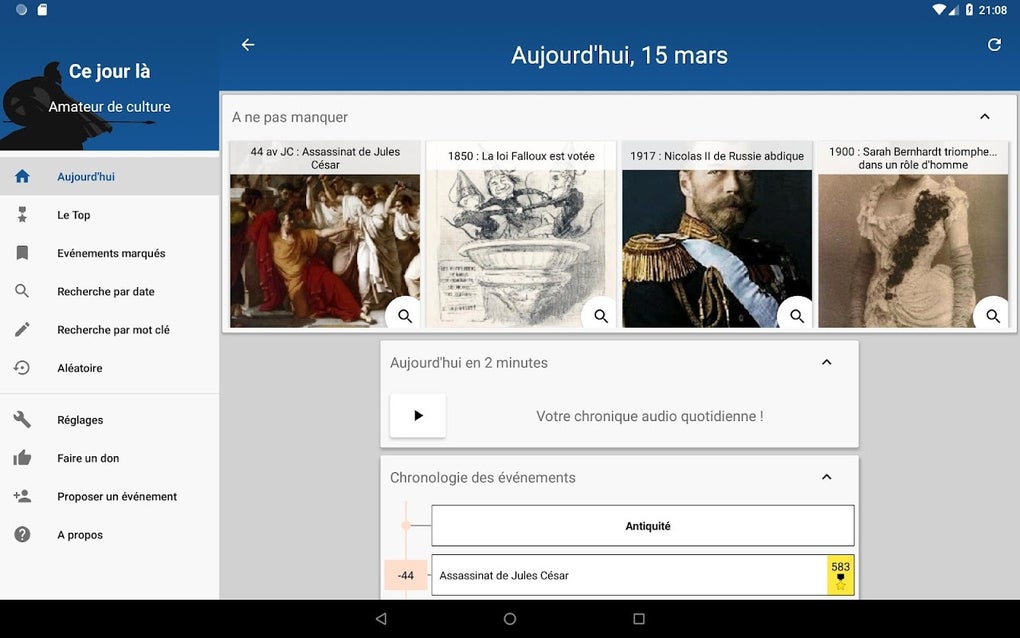Tap the Android recent apps button
The width and height of the screenshot is (1020, 638).
coord(639,618)
